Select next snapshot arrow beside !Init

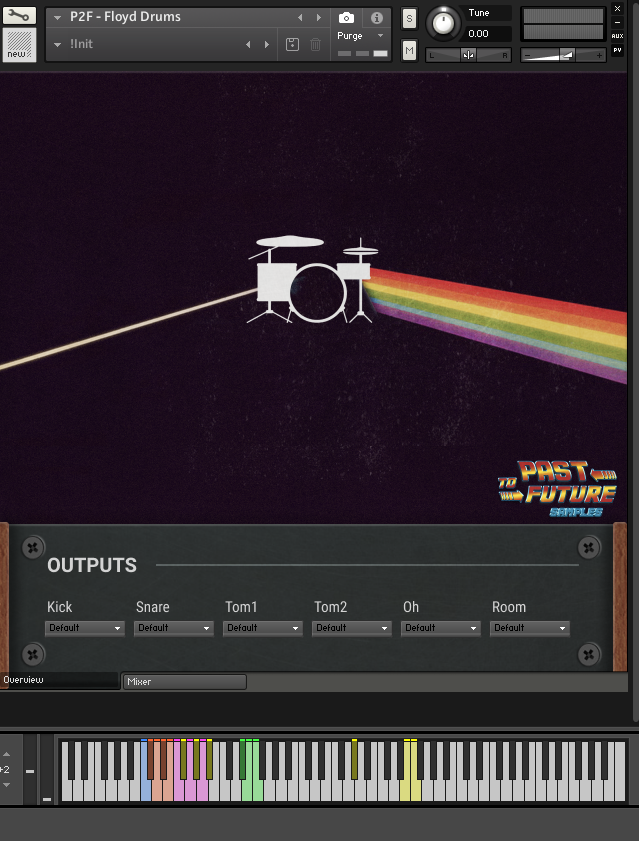(x=267, y=45)
